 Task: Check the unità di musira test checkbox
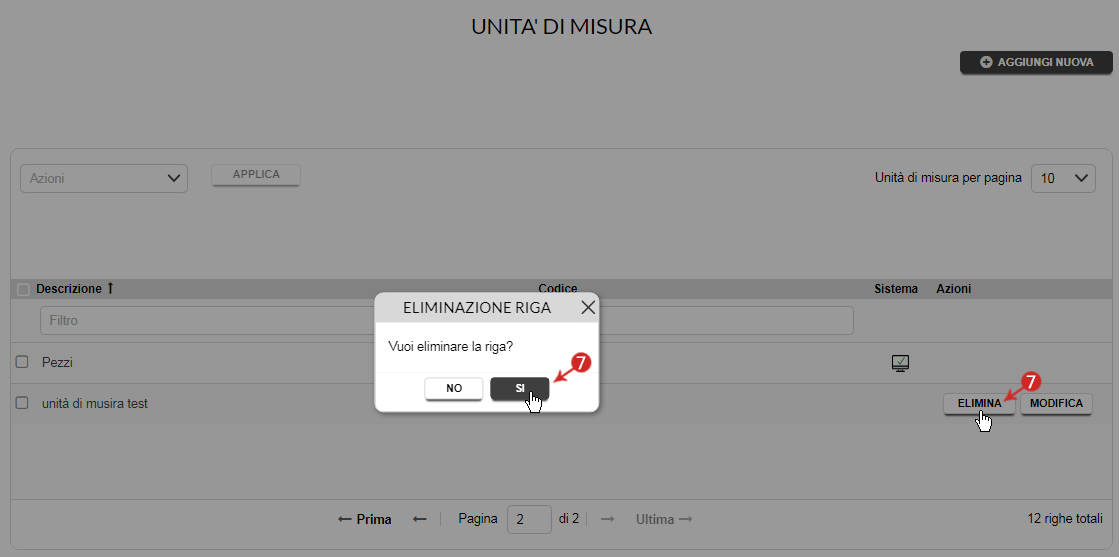tap(22, 403)
